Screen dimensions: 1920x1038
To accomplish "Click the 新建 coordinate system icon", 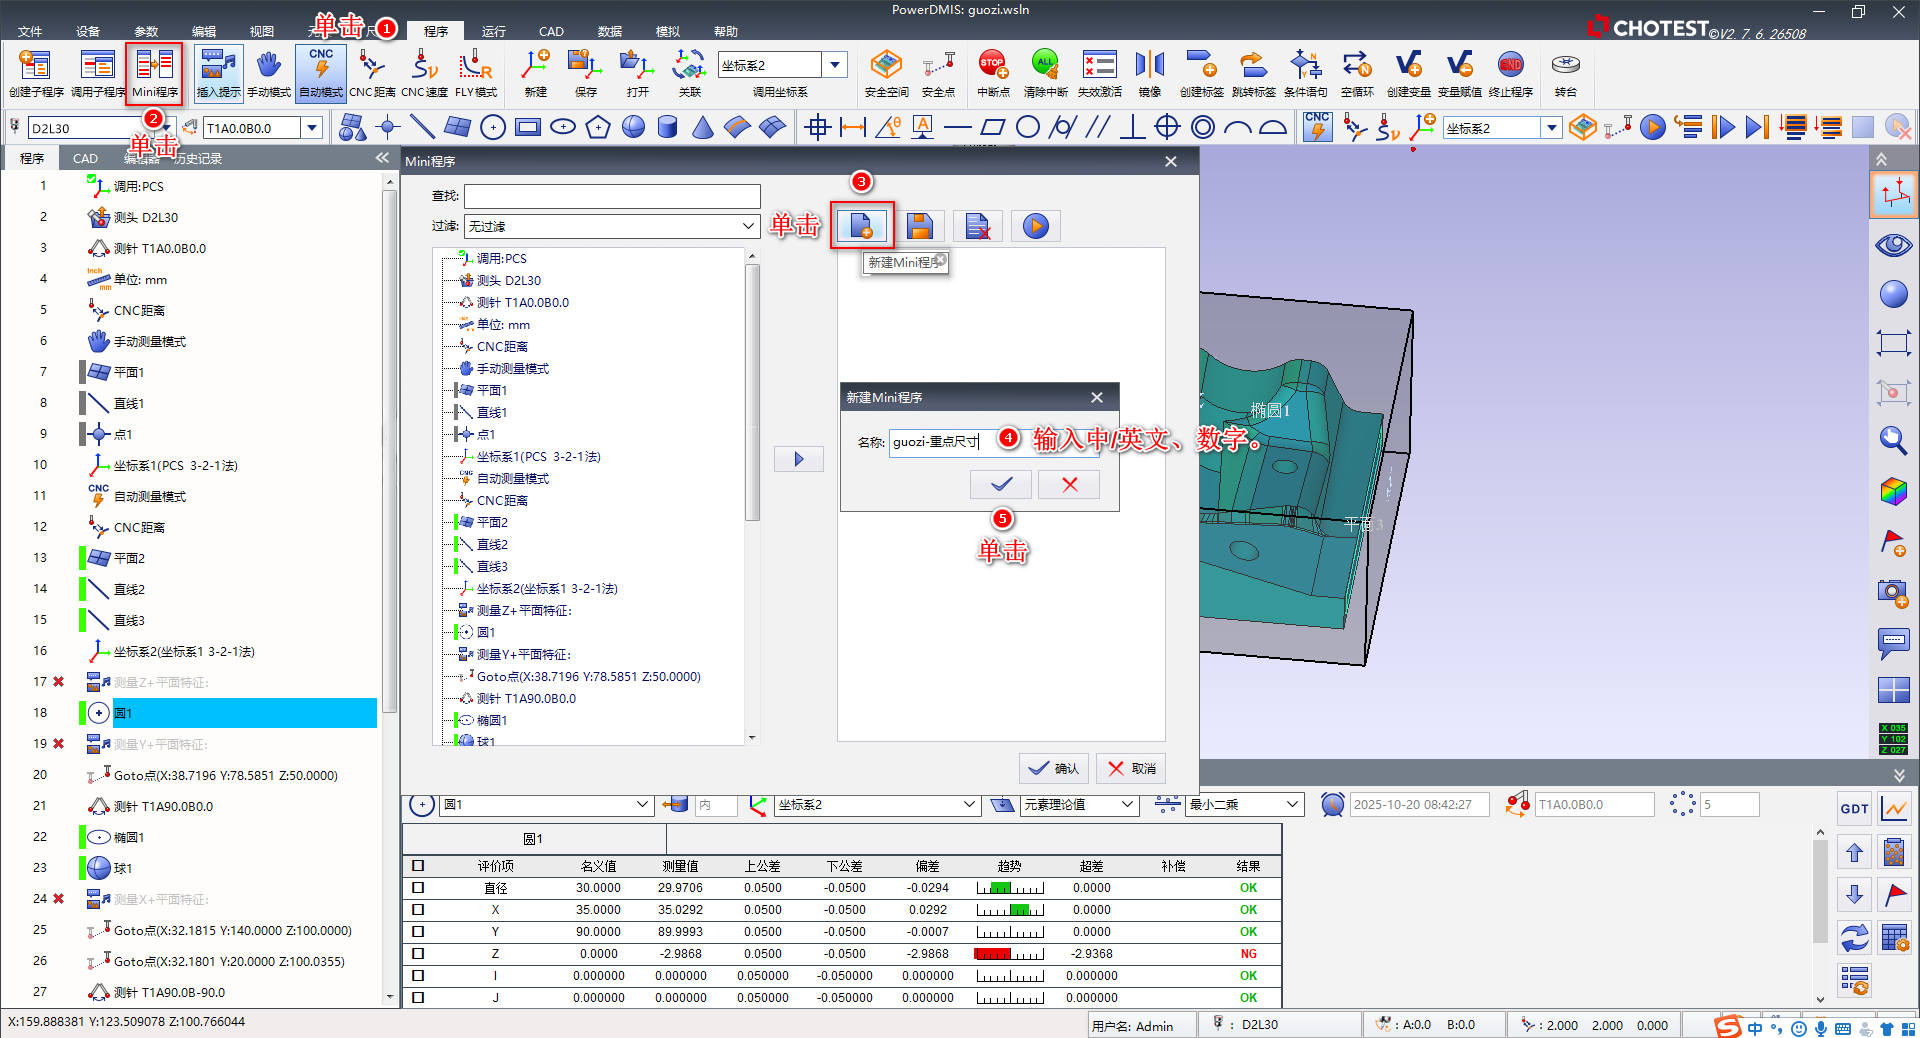I will (x=536, y=73).
